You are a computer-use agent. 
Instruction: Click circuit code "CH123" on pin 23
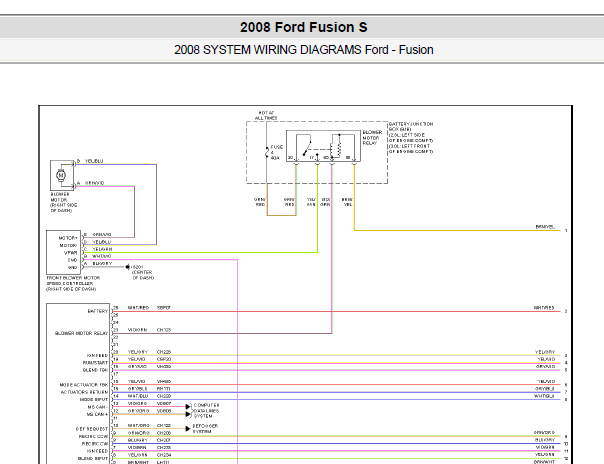(x=164, y=330)
